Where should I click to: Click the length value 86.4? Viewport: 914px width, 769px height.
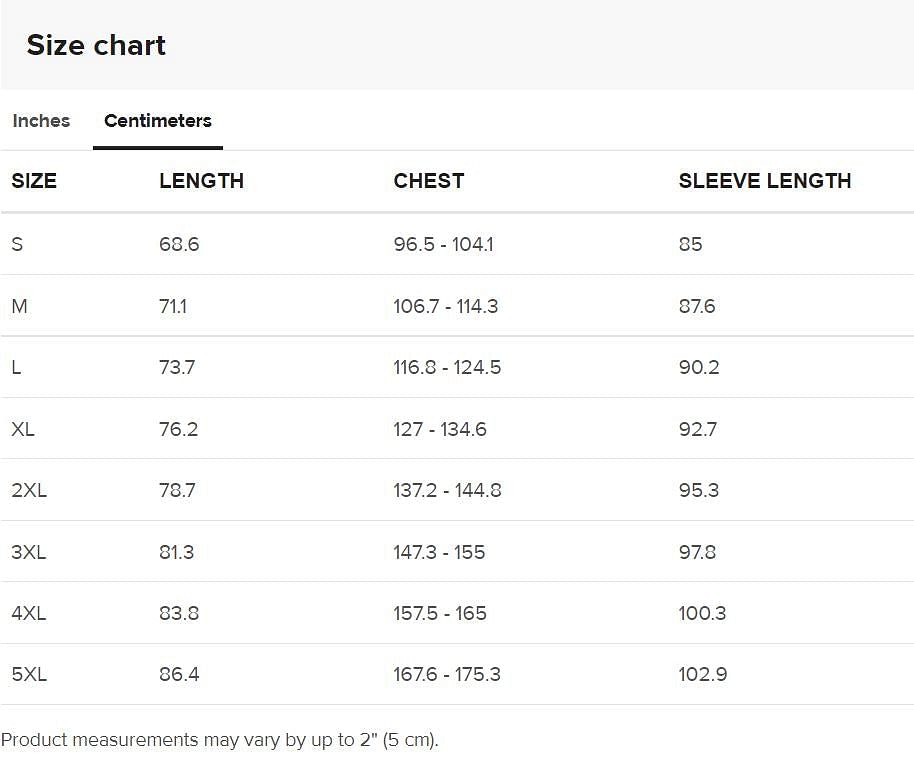tap(179, 675)
